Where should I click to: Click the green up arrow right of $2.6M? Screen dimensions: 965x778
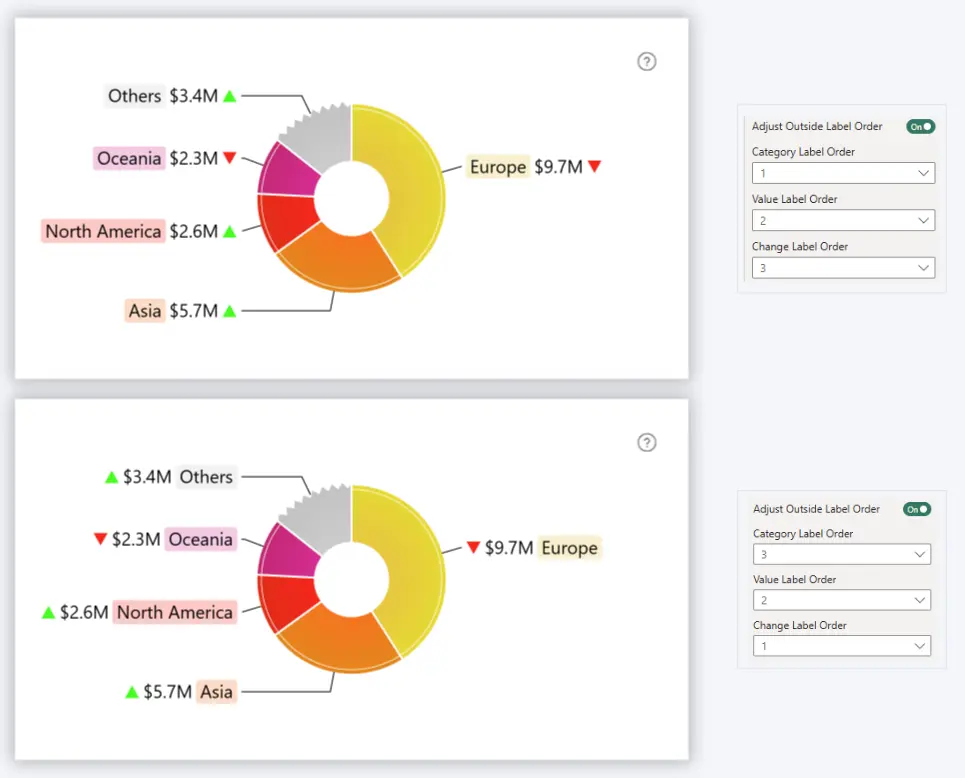pos(229,231)
